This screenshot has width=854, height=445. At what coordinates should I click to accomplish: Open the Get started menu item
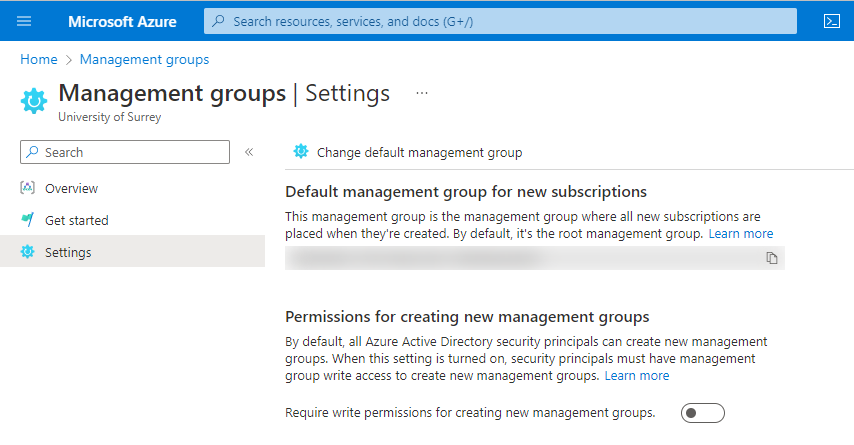[132, 221]
